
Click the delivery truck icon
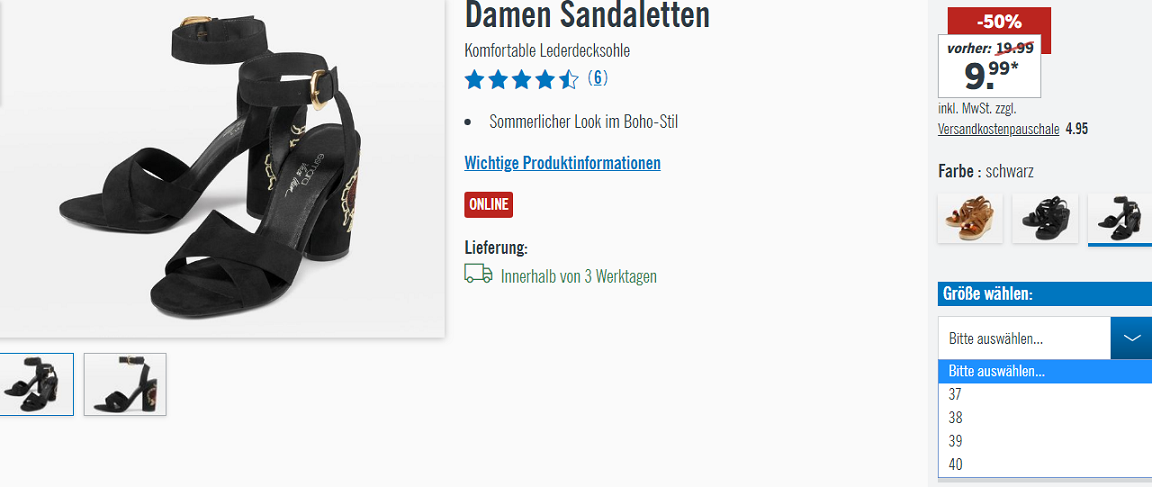478,274
